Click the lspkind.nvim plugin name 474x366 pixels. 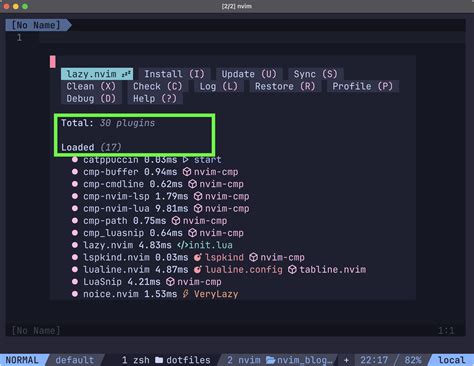pos(116,258)
